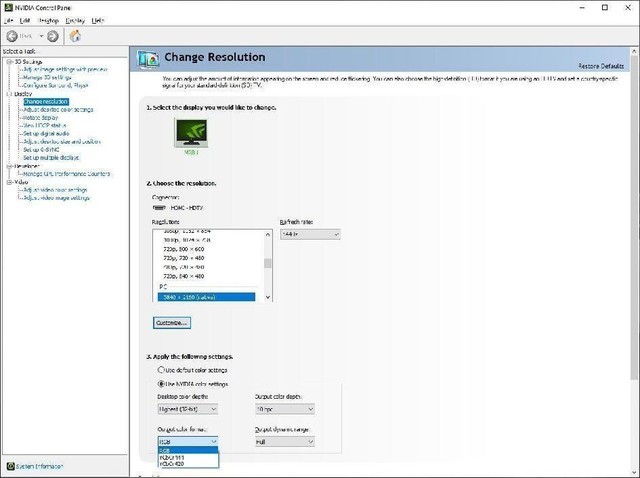Collapse the Display tree node
This screenshot has height=478, width=640.
(x=9, y=94)
